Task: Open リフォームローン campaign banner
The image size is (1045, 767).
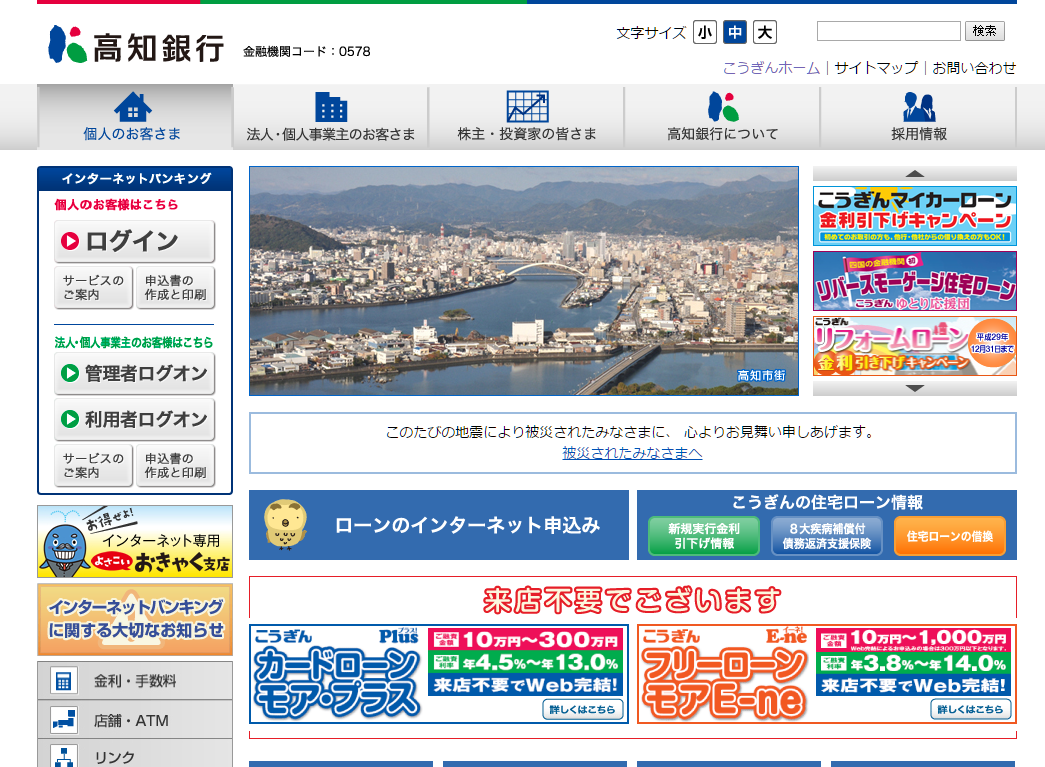Action: tap(914, 346)
